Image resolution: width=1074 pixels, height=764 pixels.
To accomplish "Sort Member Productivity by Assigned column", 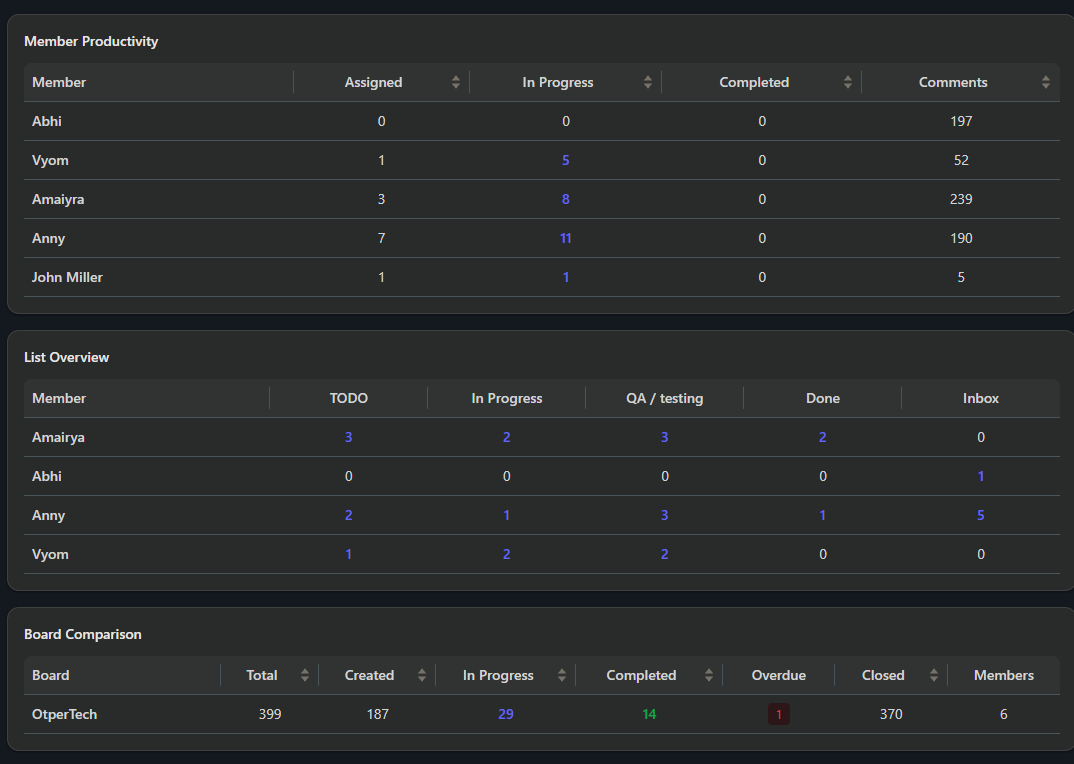I will (455, 82).
